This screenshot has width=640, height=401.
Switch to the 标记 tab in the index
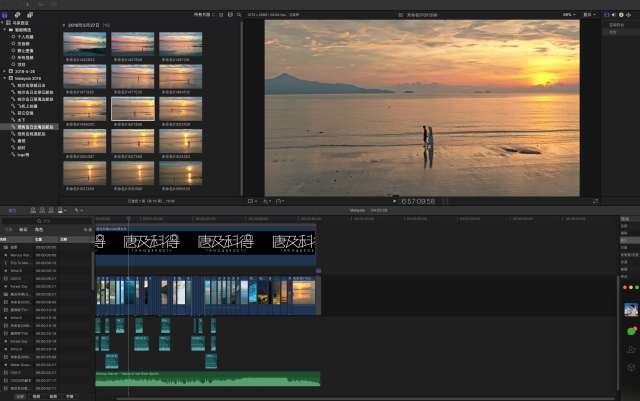[x=24, y=229]
